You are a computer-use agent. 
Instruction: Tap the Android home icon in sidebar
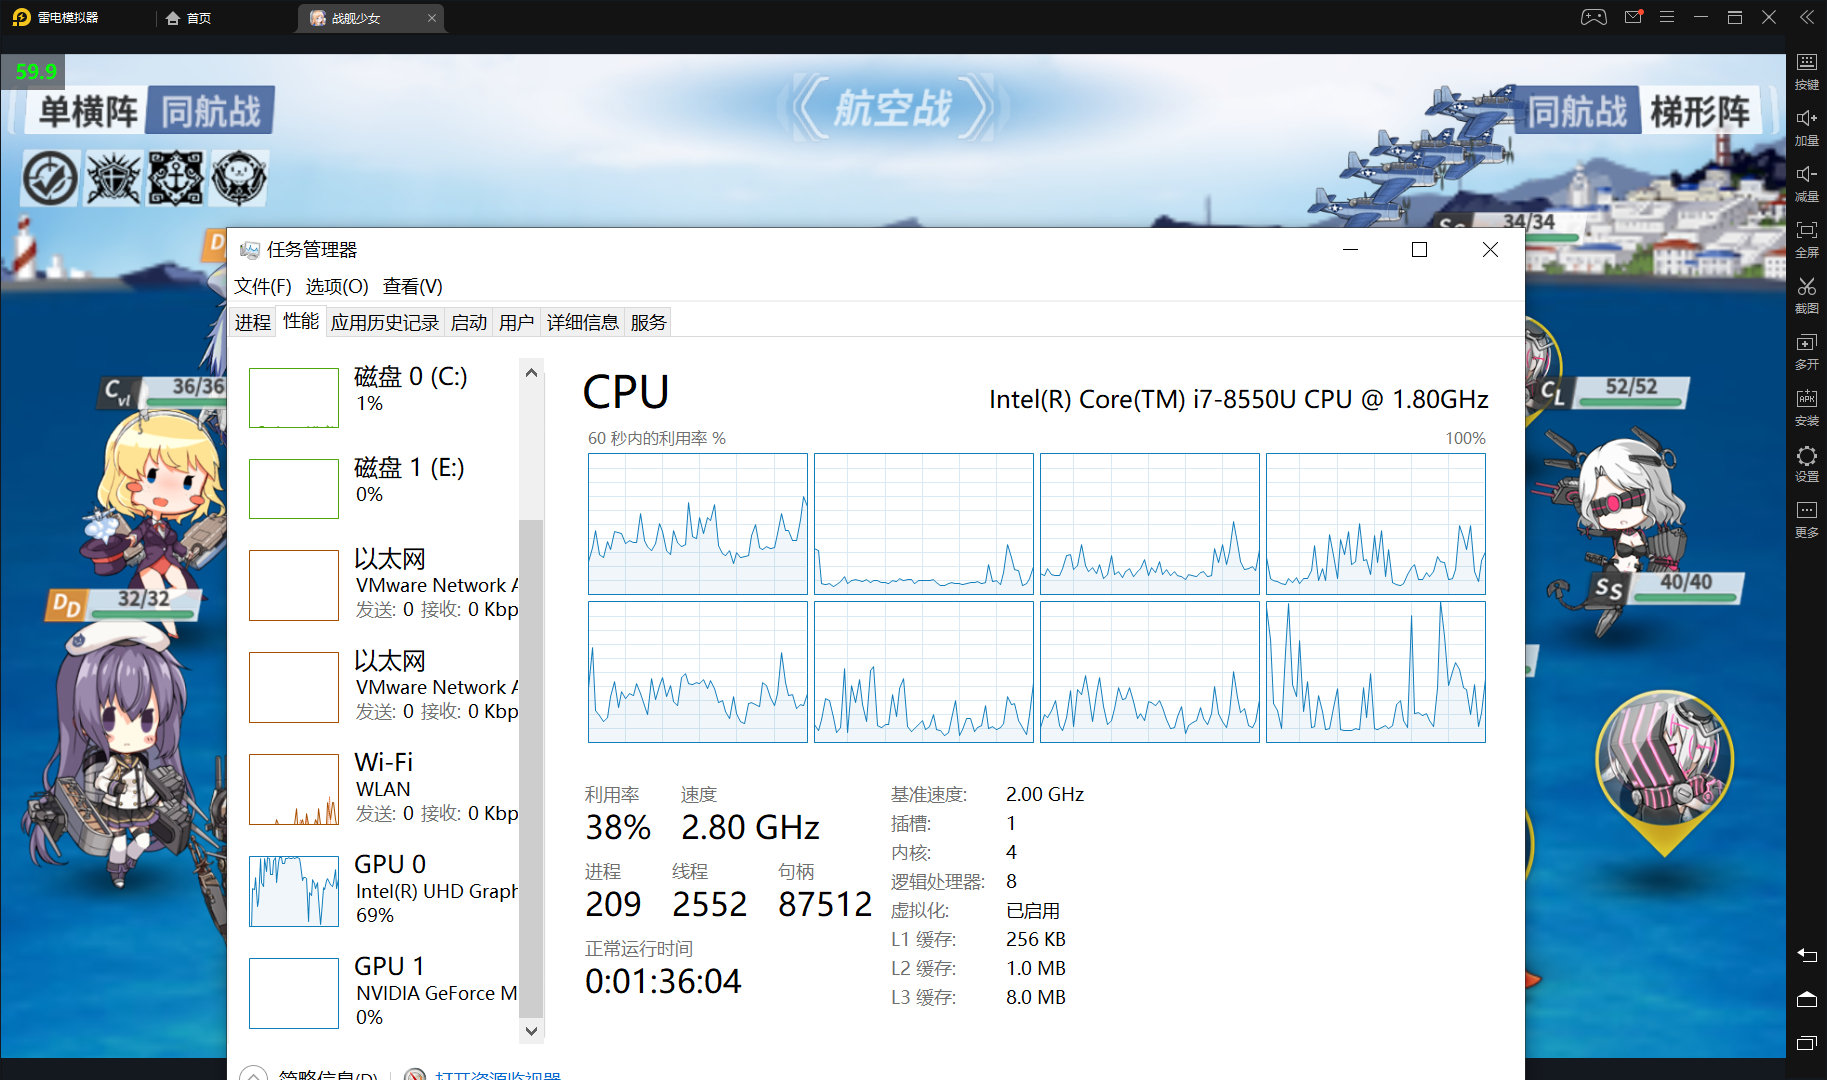[1806, 999]
